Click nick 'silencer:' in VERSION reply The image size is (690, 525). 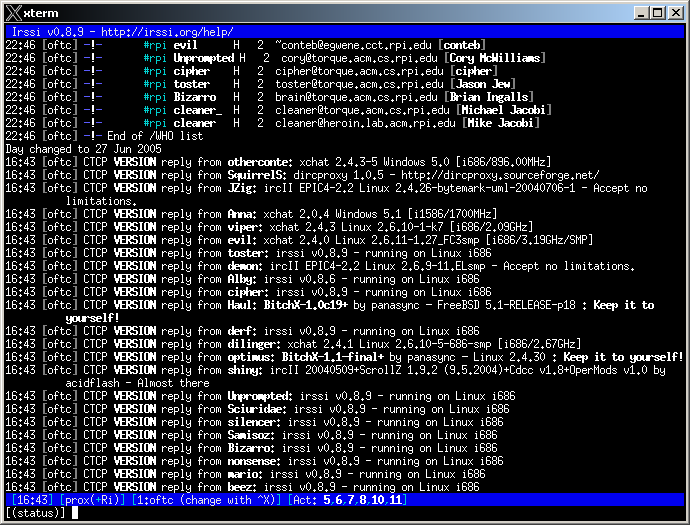[x=254, y=422]
